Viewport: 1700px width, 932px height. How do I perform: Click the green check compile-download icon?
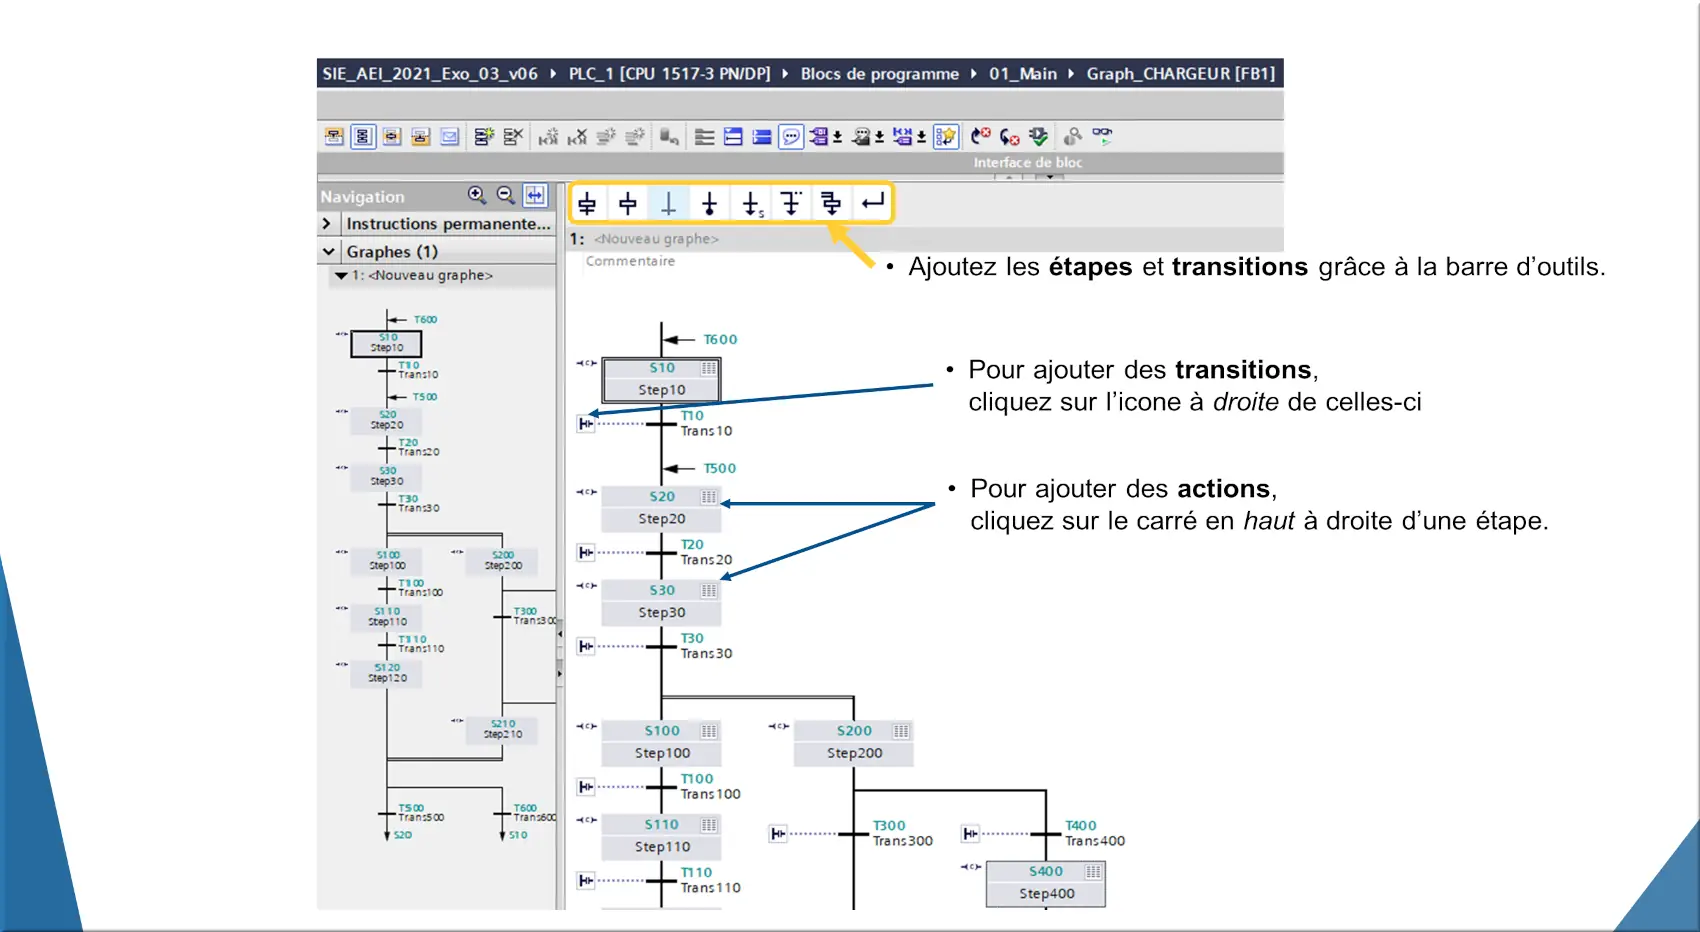[1039, 136]
